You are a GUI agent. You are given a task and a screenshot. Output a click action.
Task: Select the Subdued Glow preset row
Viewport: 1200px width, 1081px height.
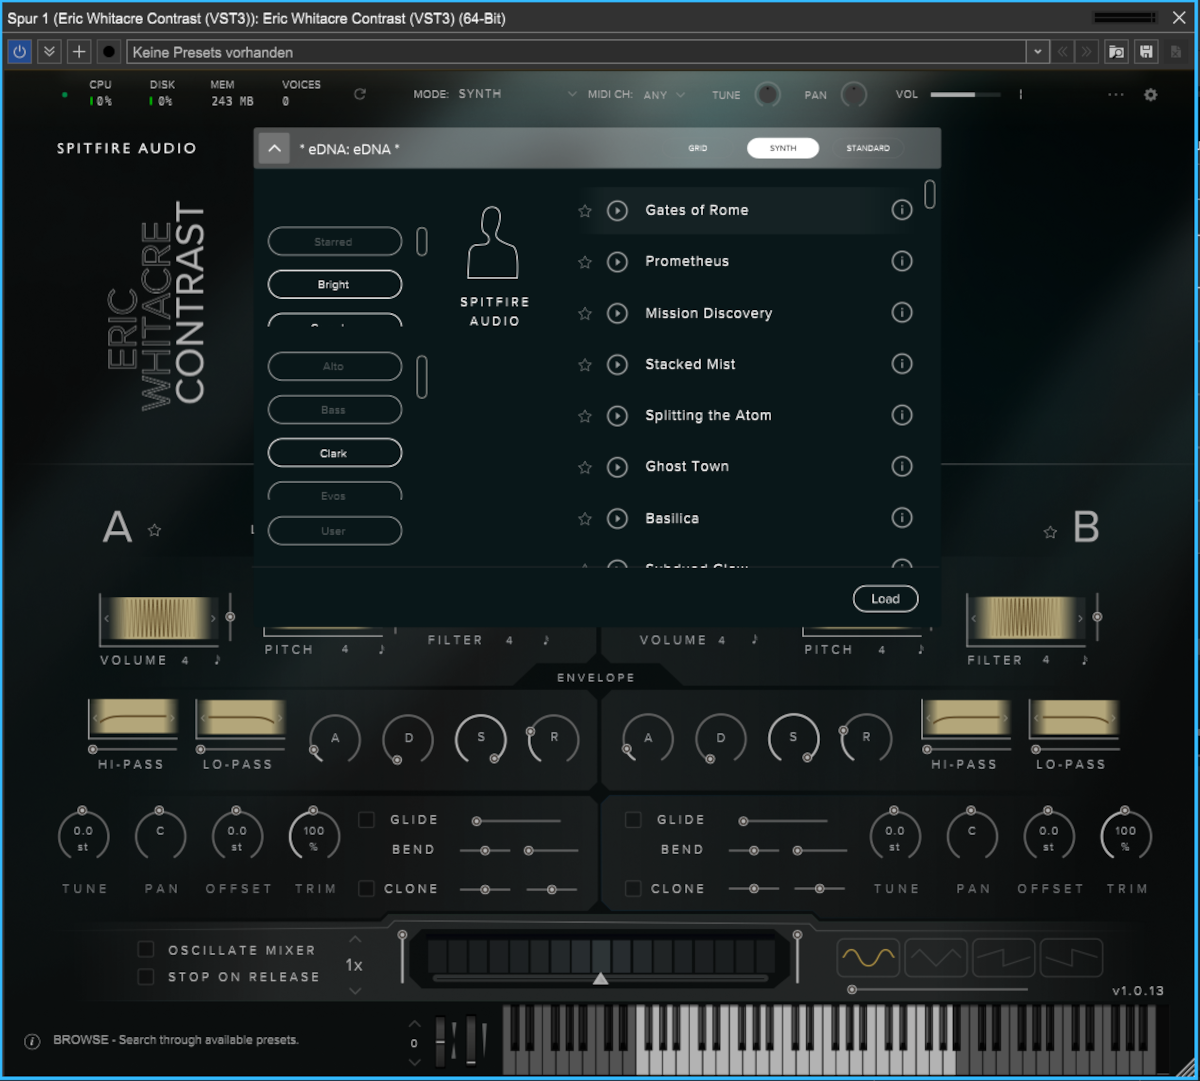tap(745, 565)
